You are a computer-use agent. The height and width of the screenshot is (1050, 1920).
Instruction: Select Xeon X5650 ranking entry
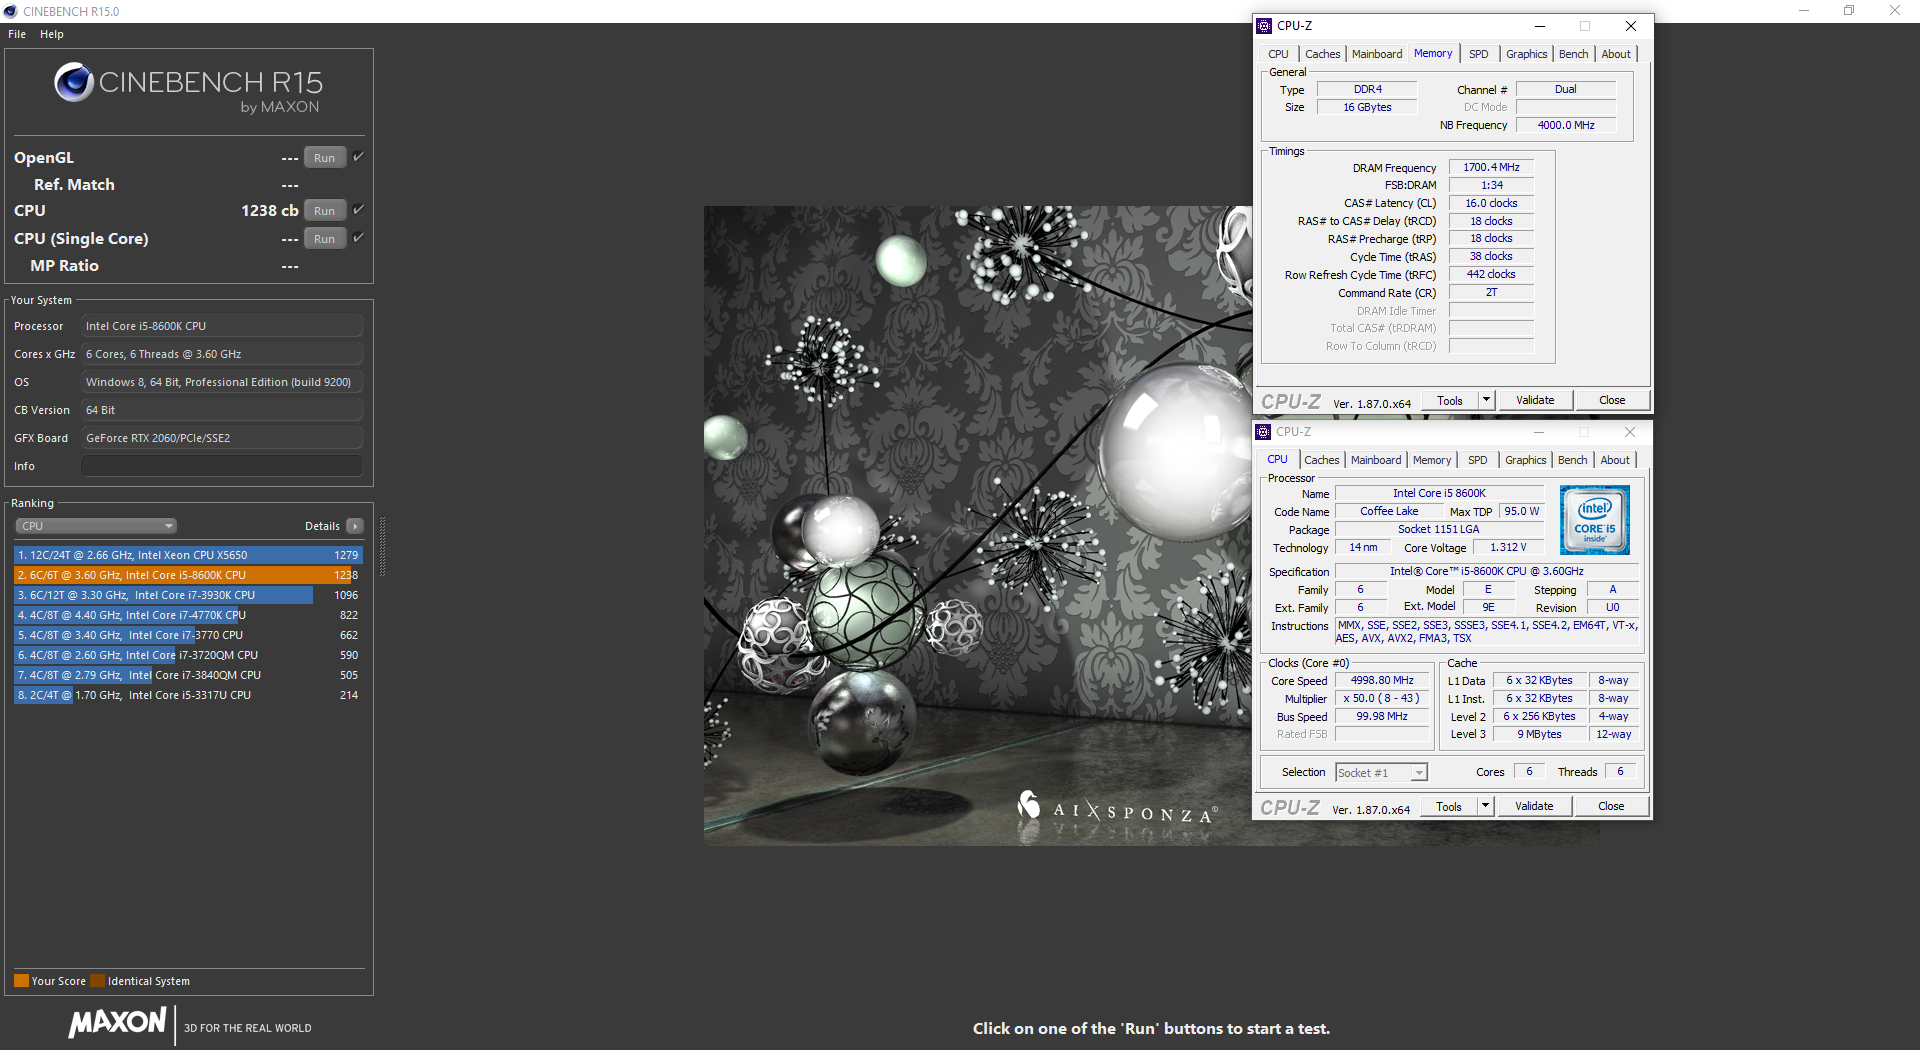(188, 555)
